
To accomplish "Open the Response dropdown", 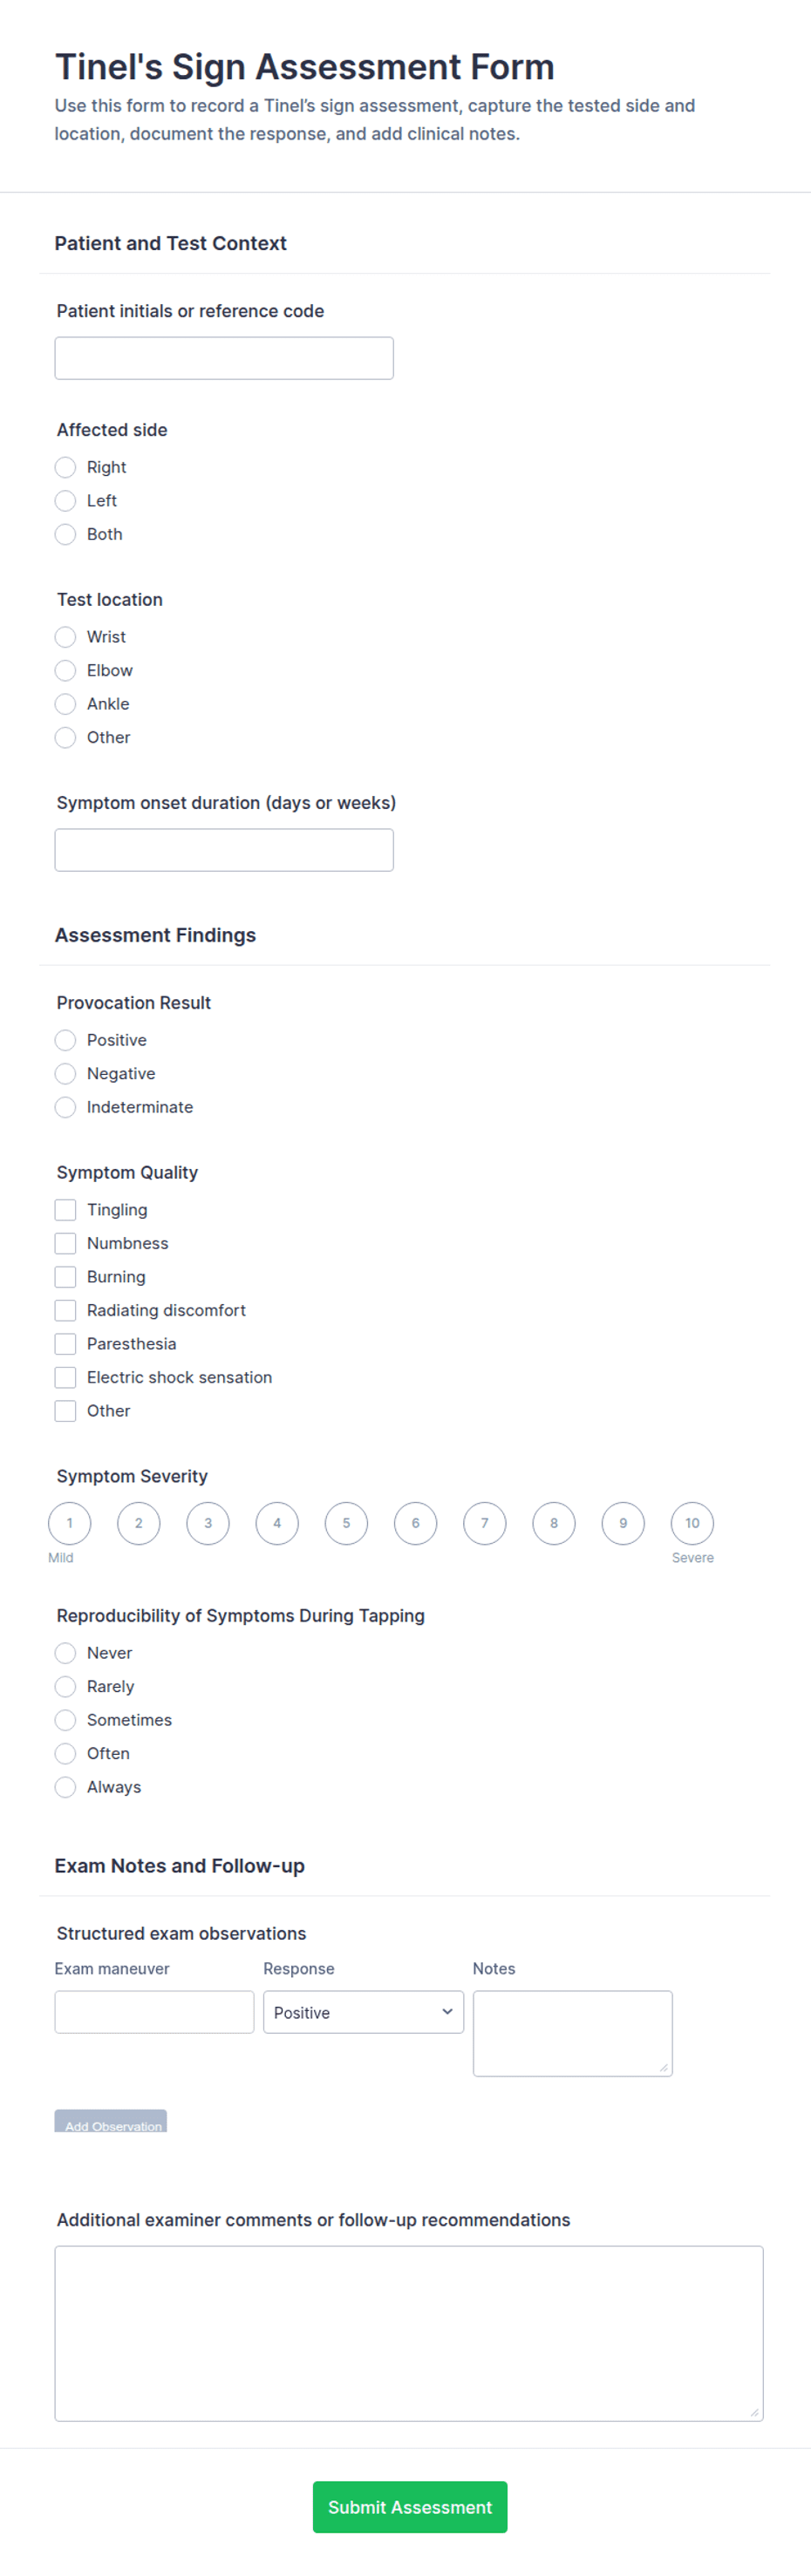I will pos(363,2012).
